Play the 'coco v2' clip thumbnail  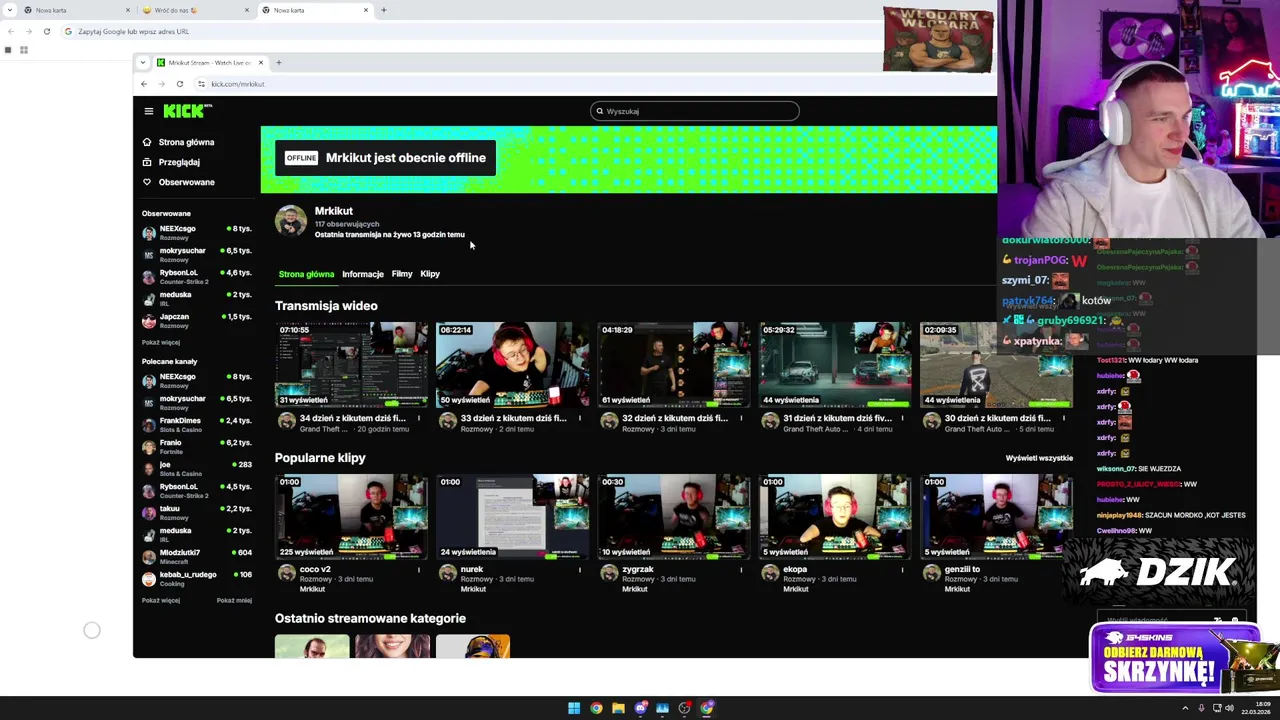click(x=351, y=517)
